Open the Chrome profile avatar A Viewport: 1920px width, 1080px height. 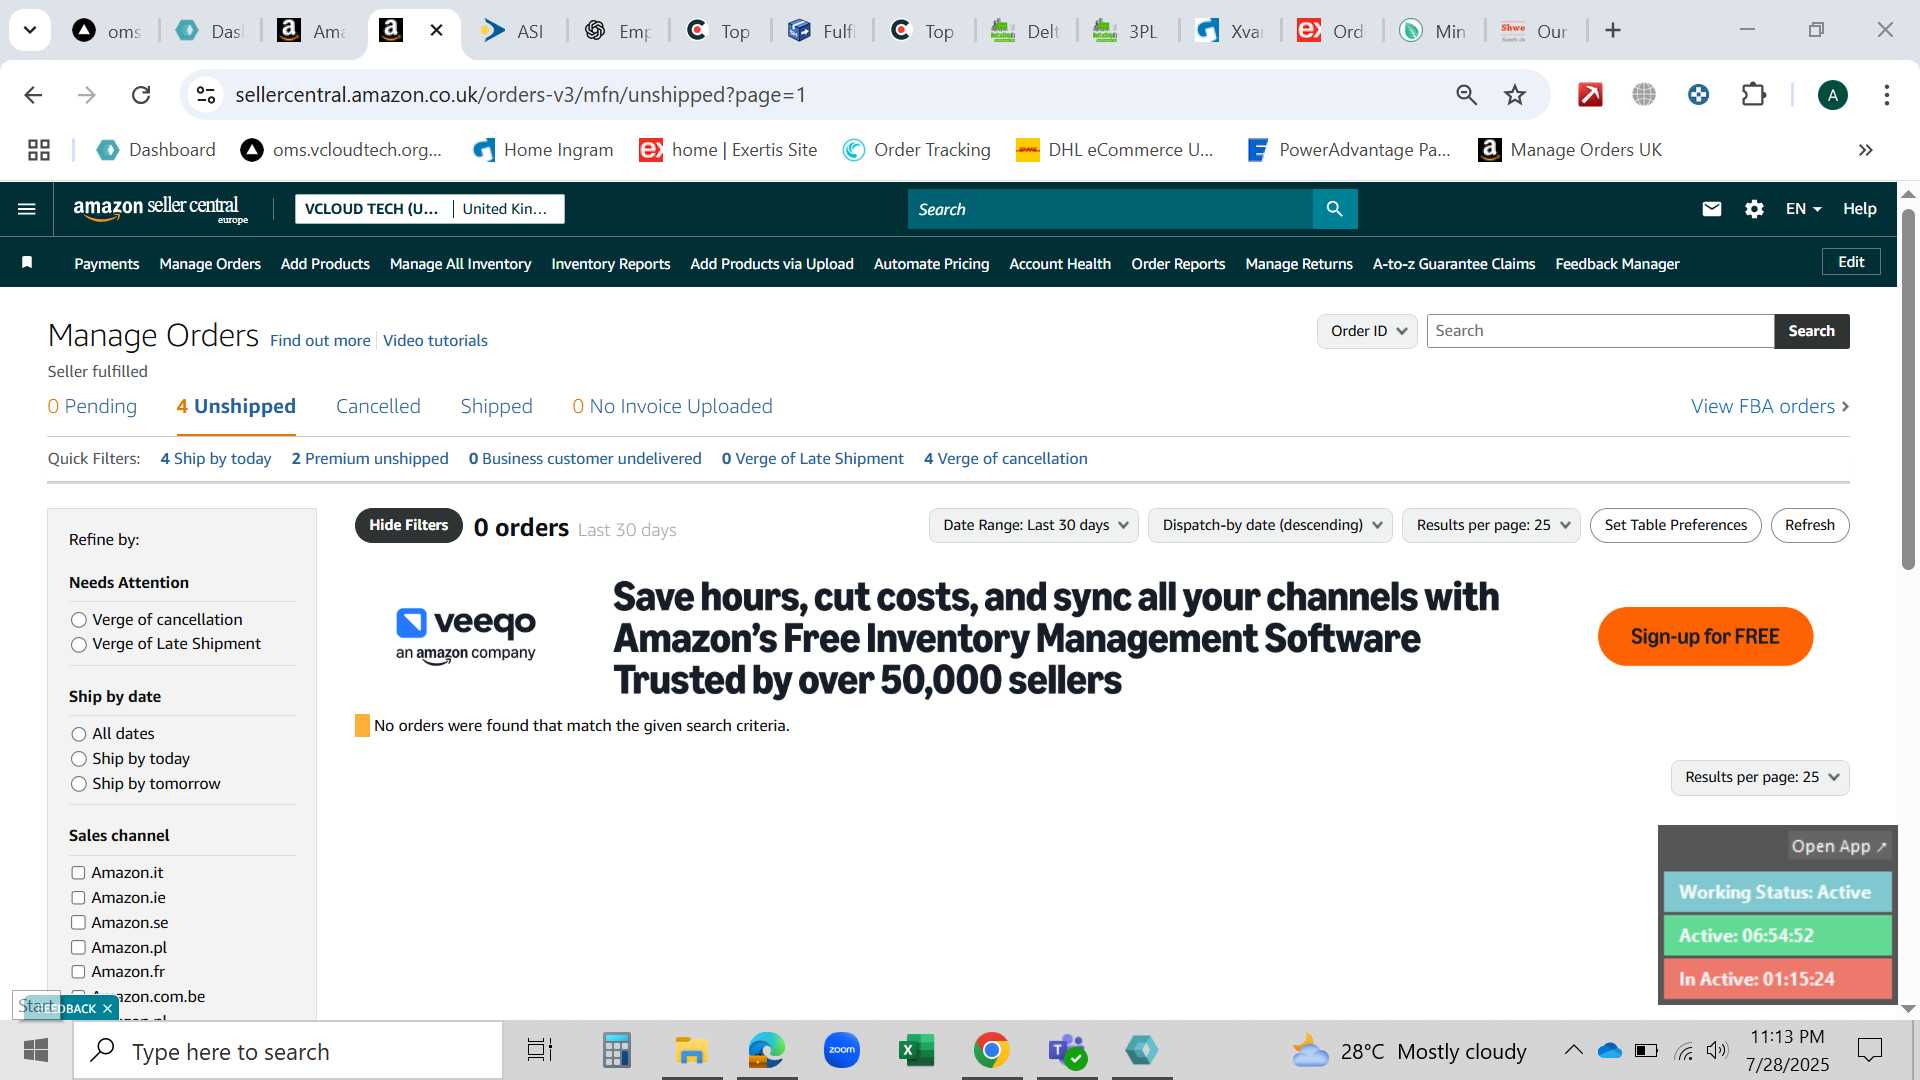[1832, 95]
